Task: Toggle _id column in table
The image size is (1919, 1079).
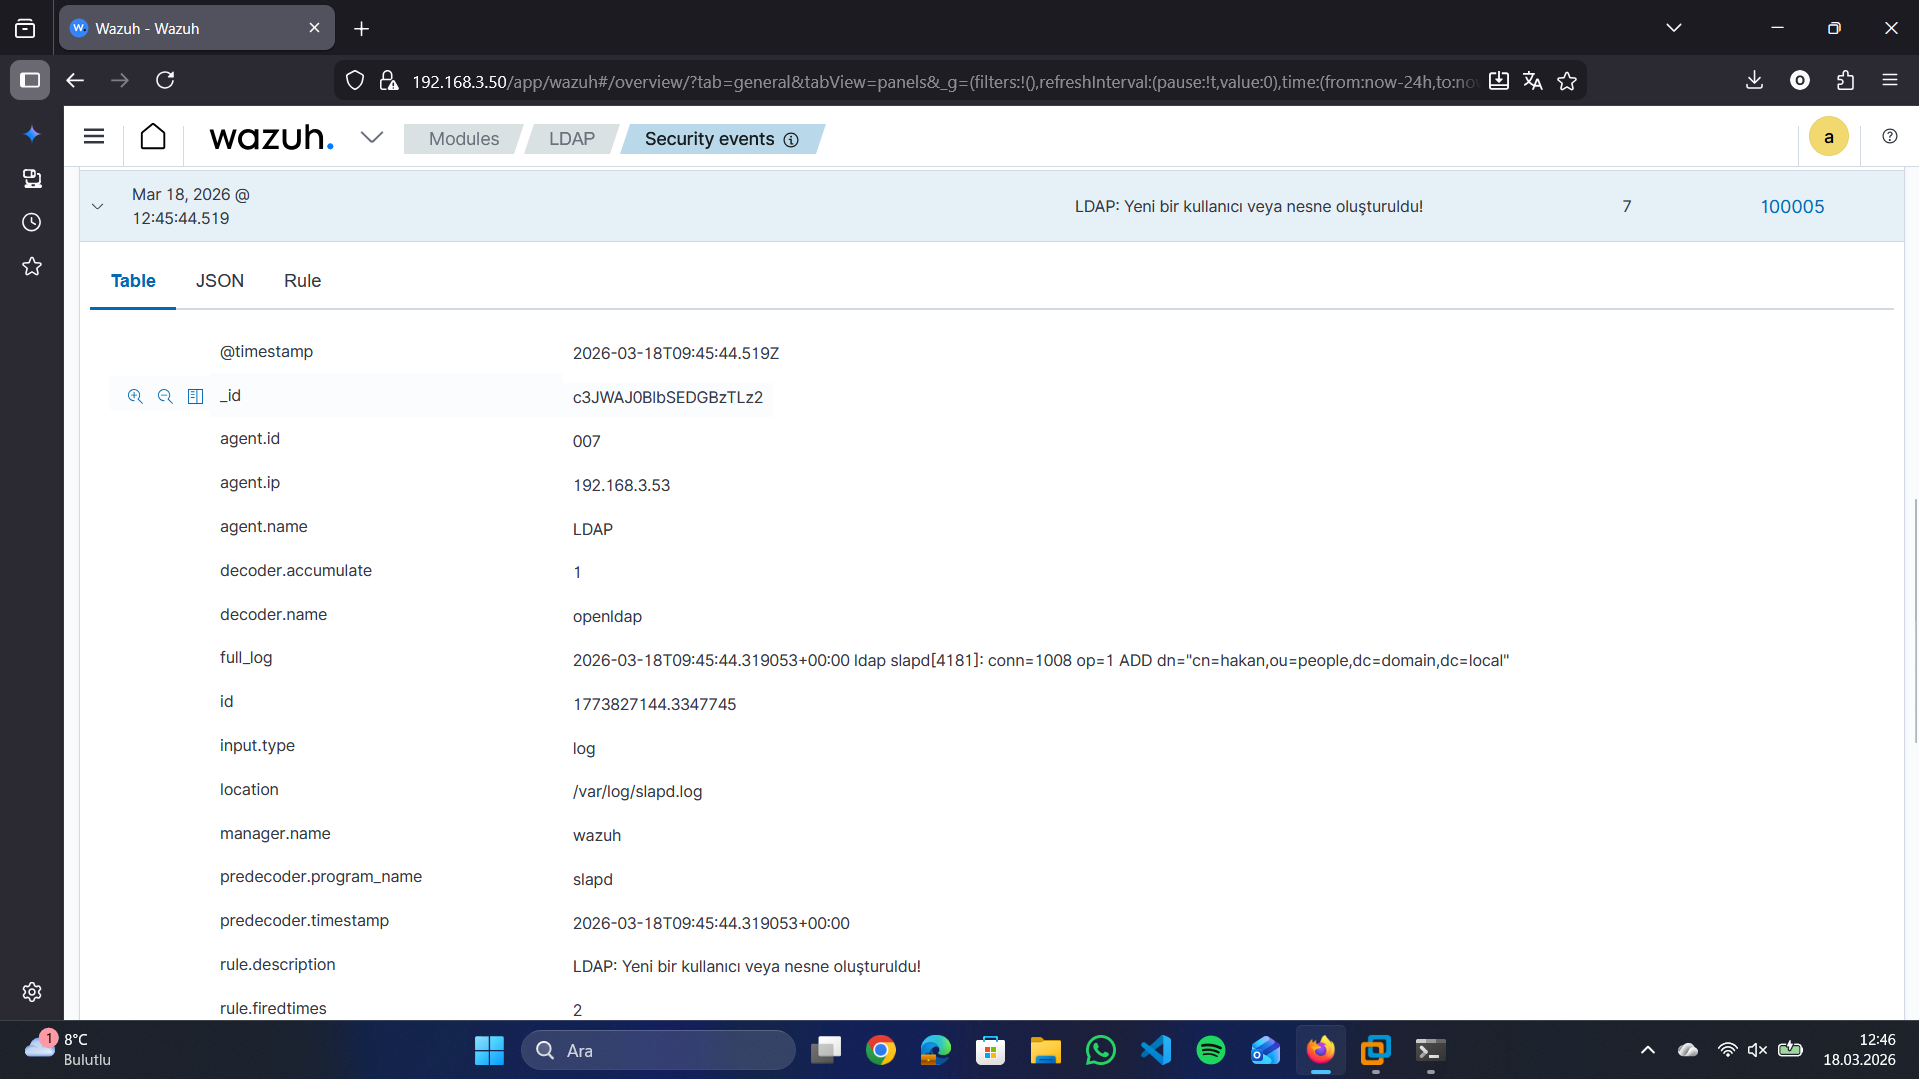Action: (x=195, y=397)
